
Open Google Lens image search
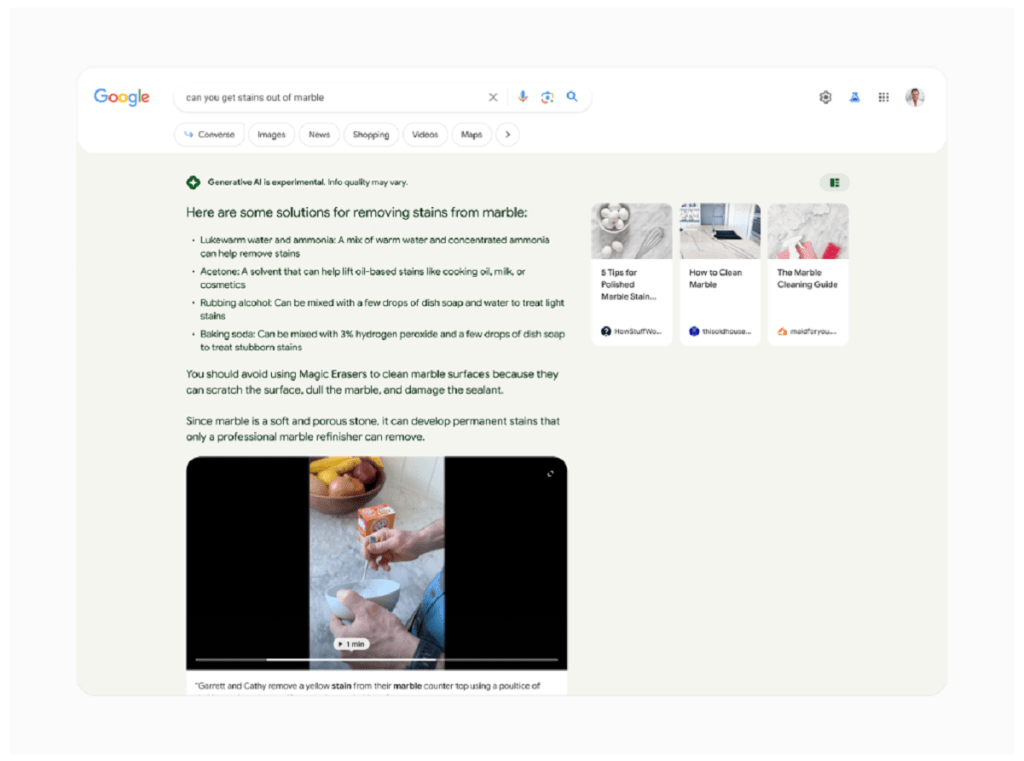point(547,97)
